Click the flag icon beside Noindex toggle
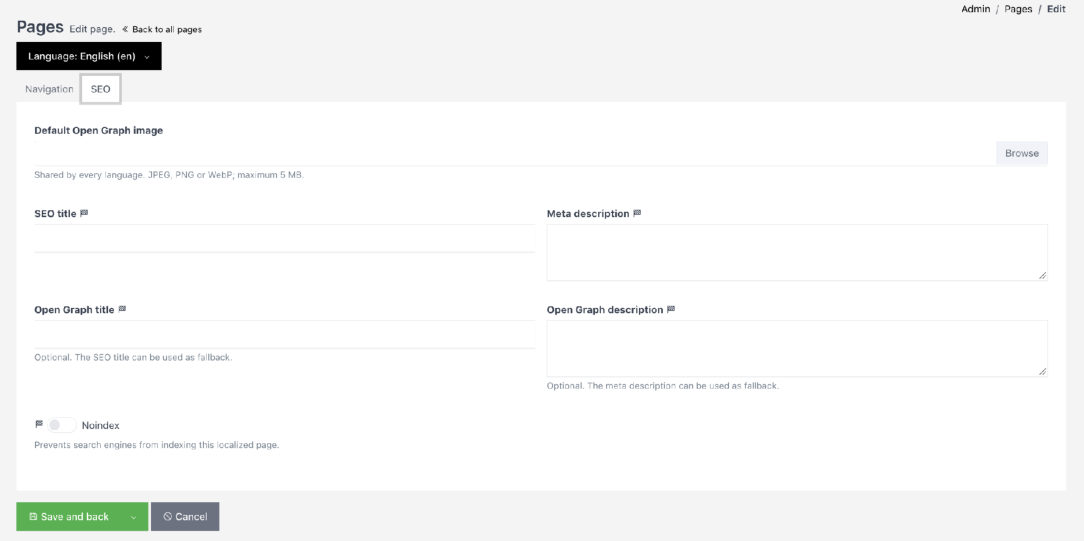This screenshot has height=541, width=1084. [x=39, y=424]
